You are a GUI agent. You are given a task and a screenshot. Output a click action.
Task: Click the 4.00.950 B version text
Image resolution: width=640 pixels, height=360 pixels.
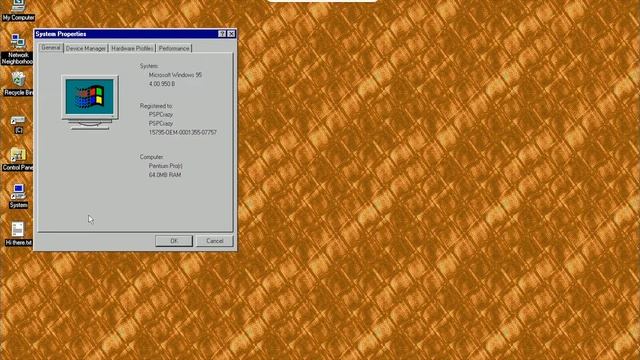click(162, 84)
